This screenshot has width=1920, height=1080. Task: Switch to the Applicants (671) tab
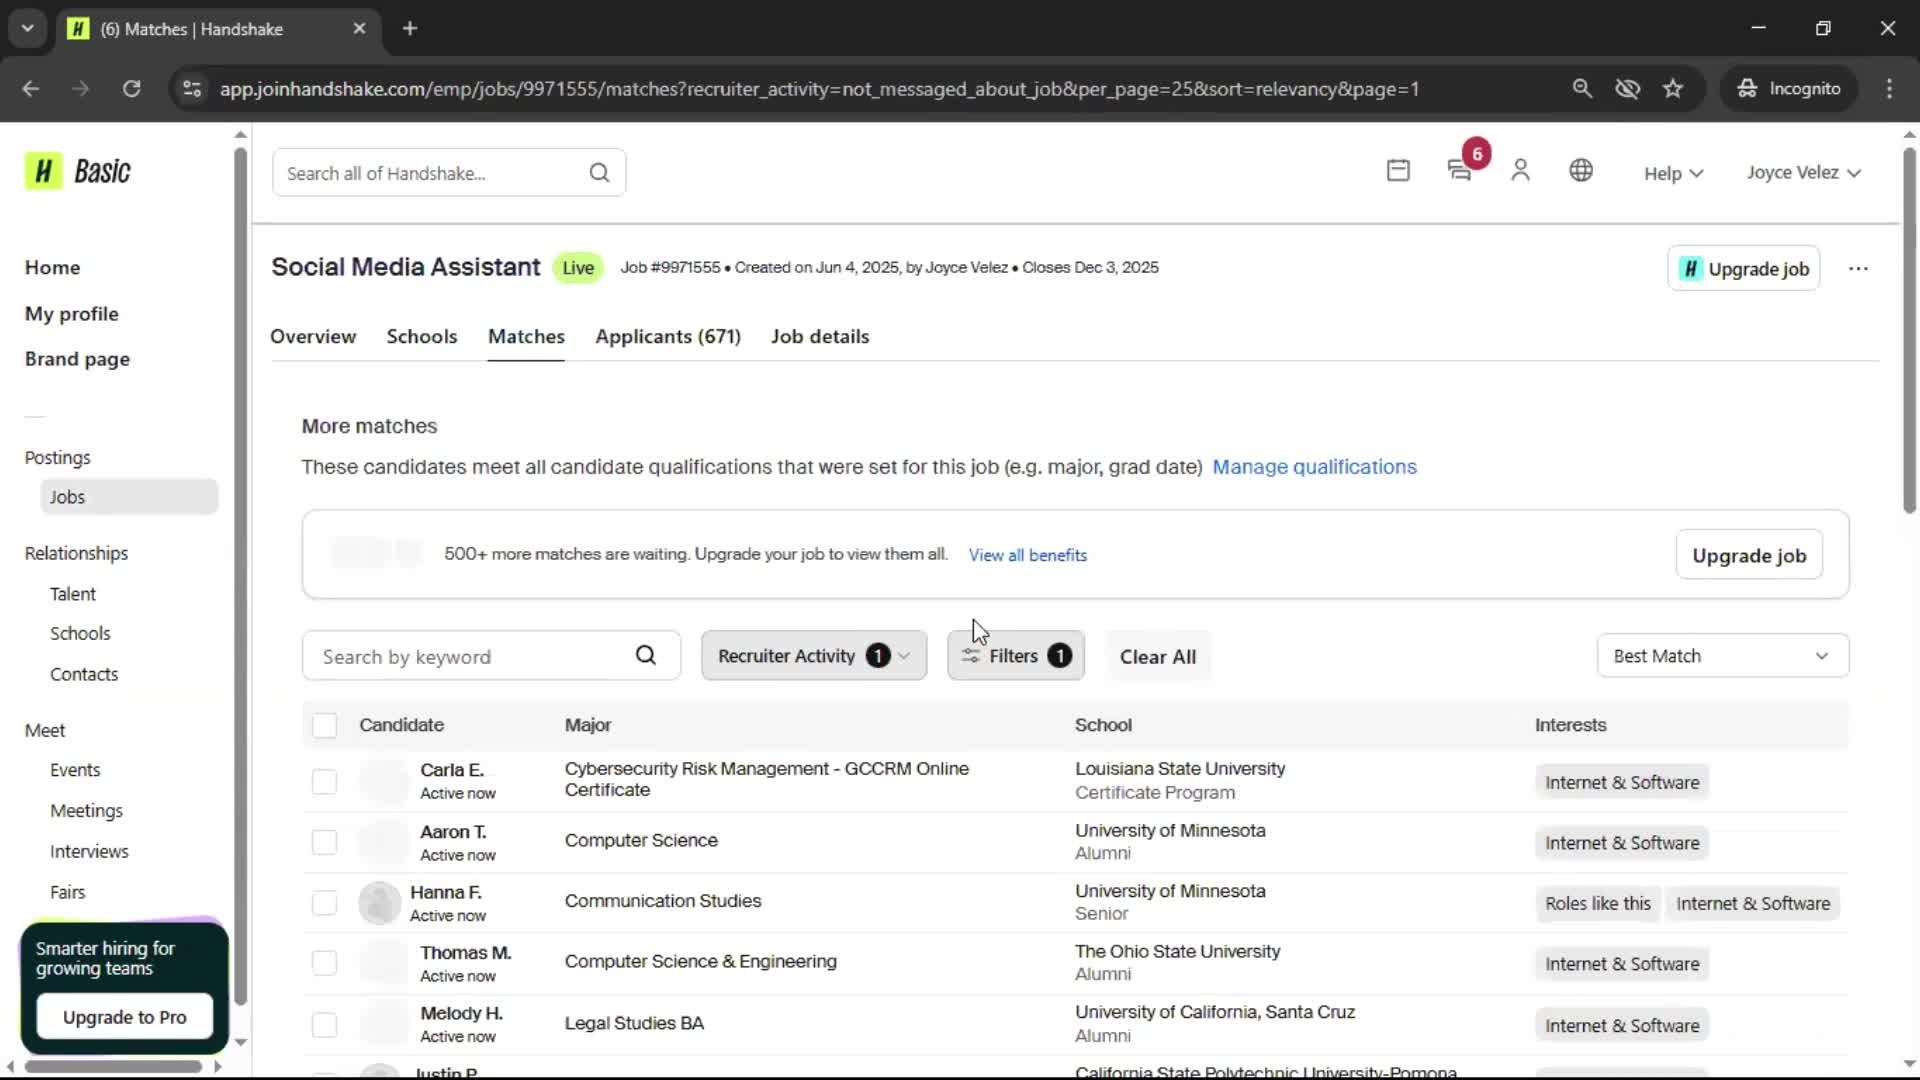click(x=667, y=337)
